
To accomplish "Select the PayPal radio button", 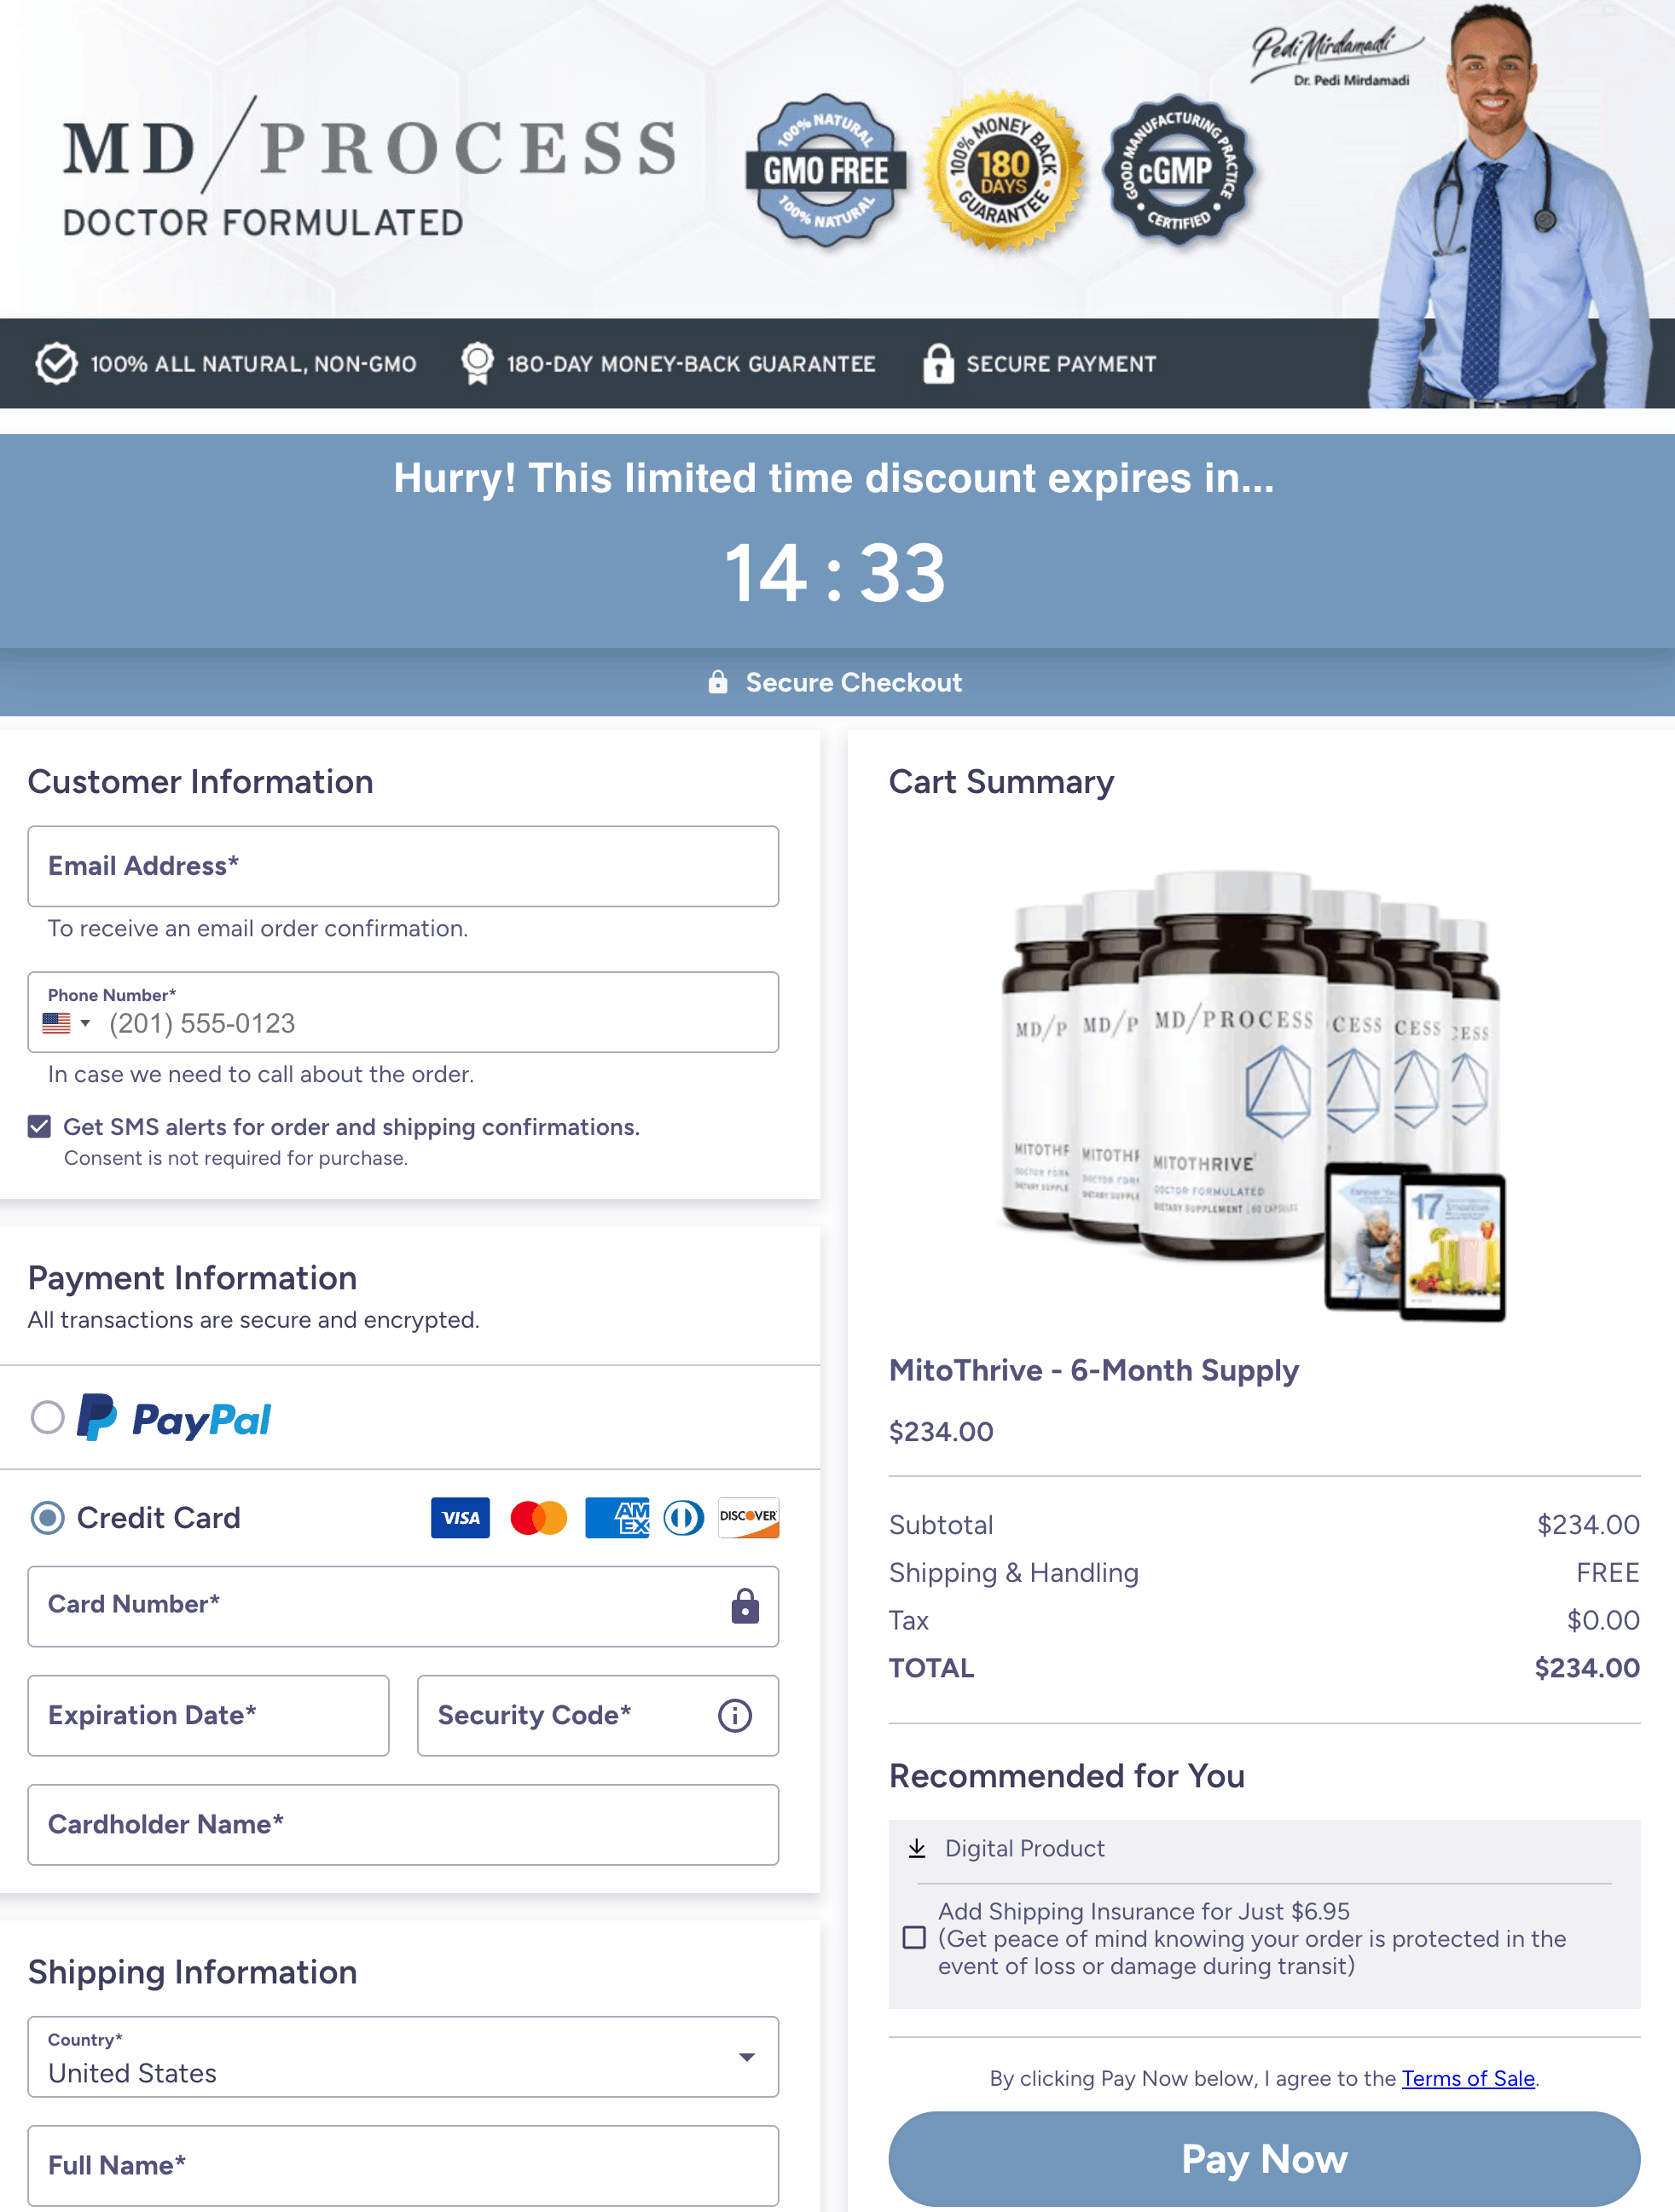I will tap(47, 1417).
